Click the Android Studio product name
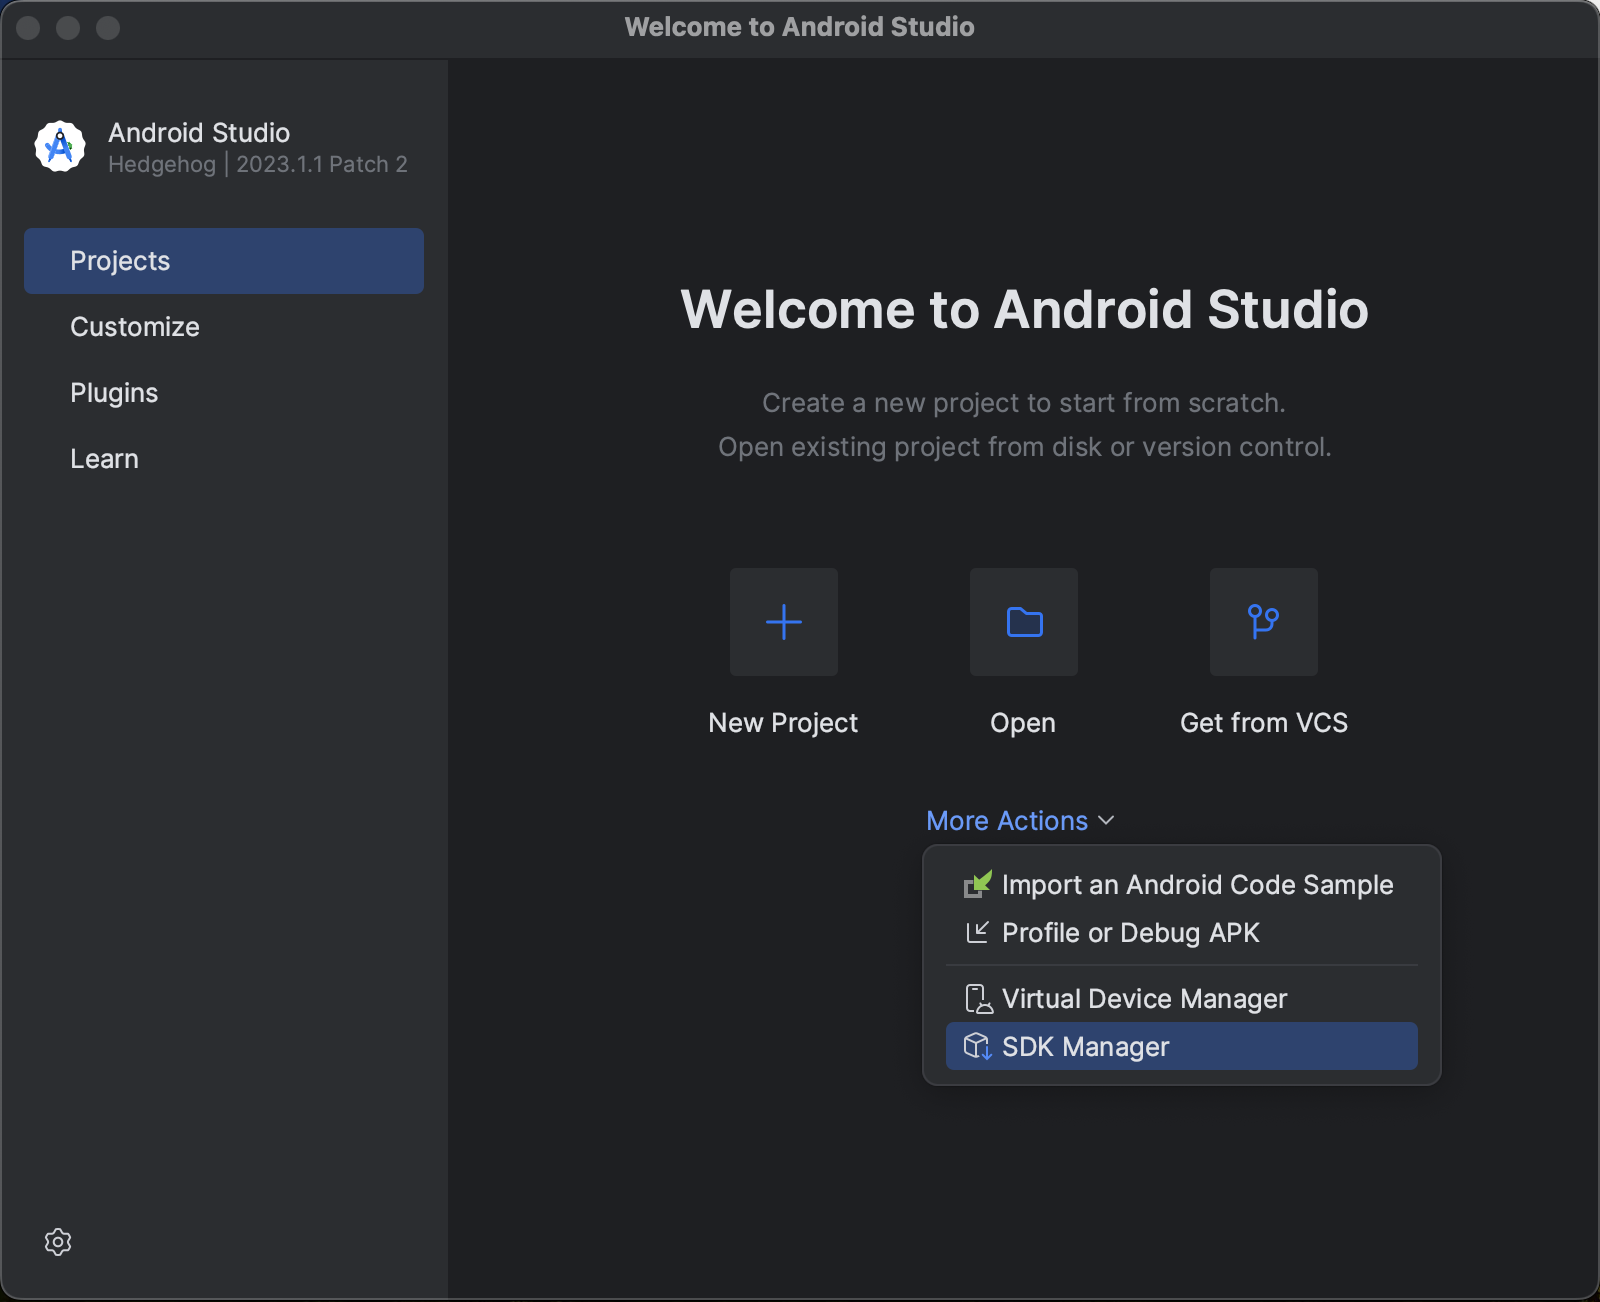Image resolution: width=1600 pixels, height=1302 pixels. point(199,133)
